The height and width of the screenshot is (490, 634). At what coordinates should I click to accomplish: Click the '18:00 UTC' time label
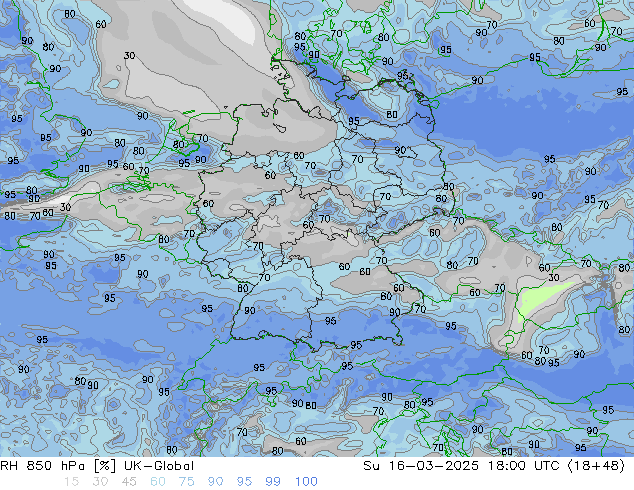coord(524,466)
